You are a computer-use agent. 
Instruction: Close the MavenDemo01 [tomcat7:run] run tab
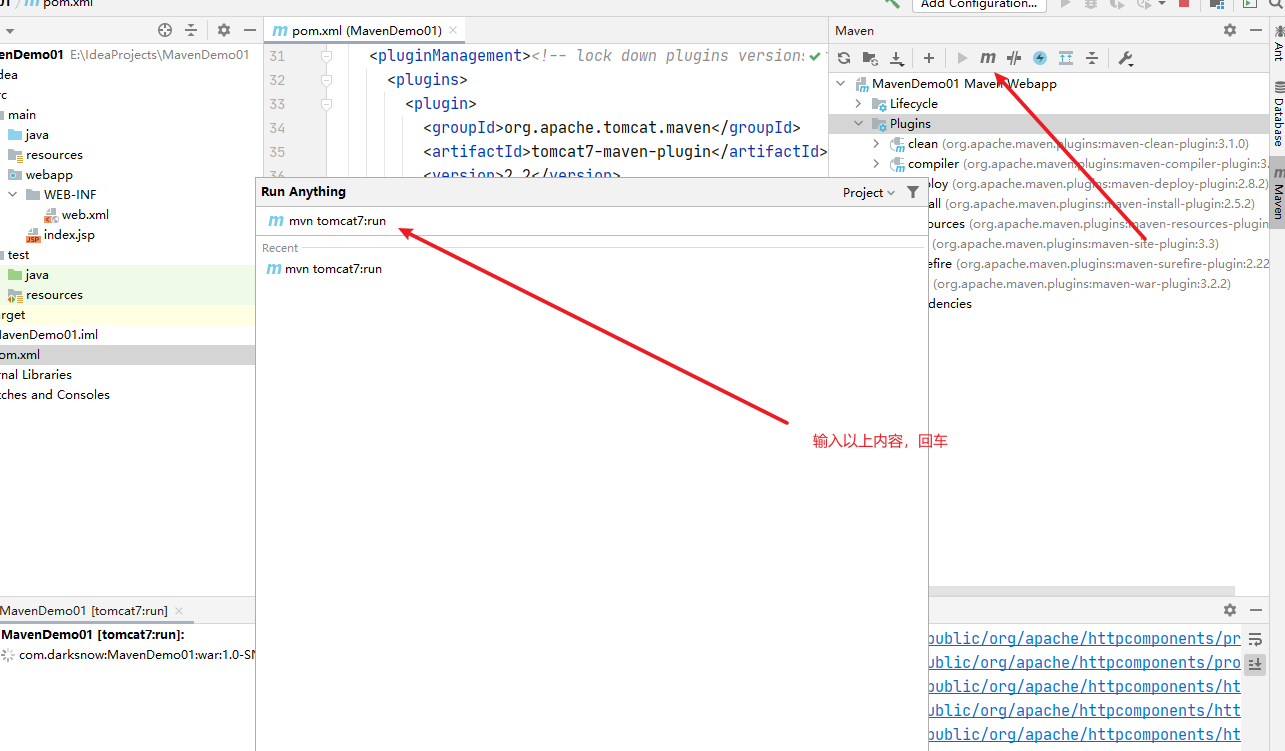pos(179,611)
